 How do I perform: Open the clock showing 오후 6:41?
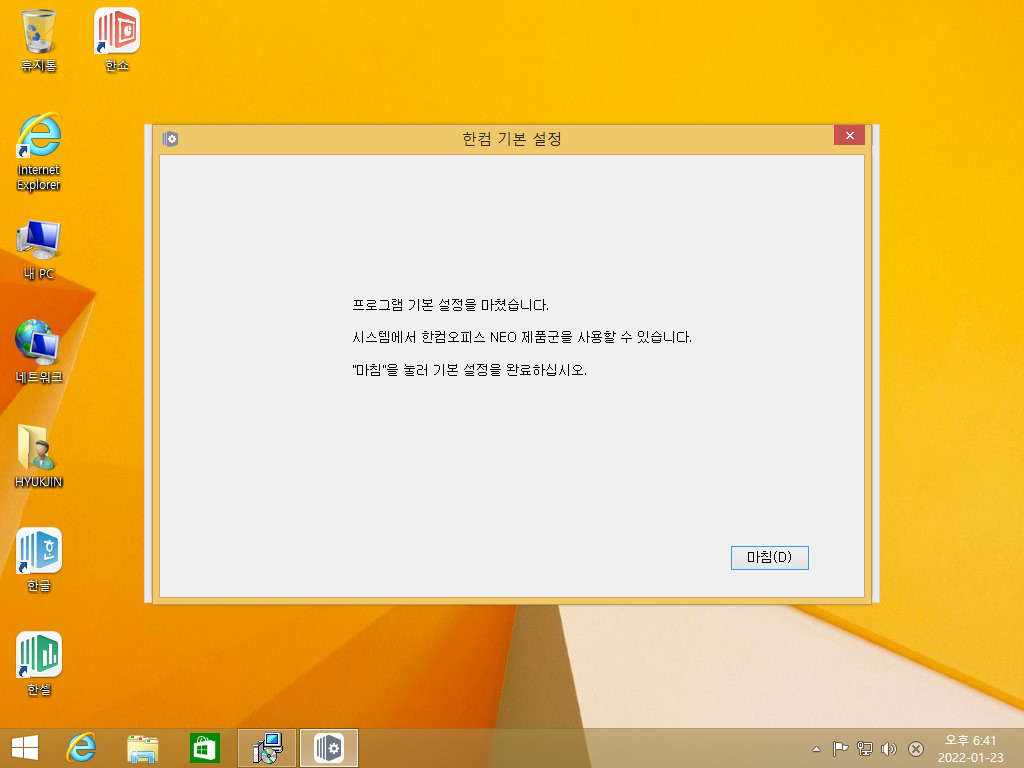(970, 748)
